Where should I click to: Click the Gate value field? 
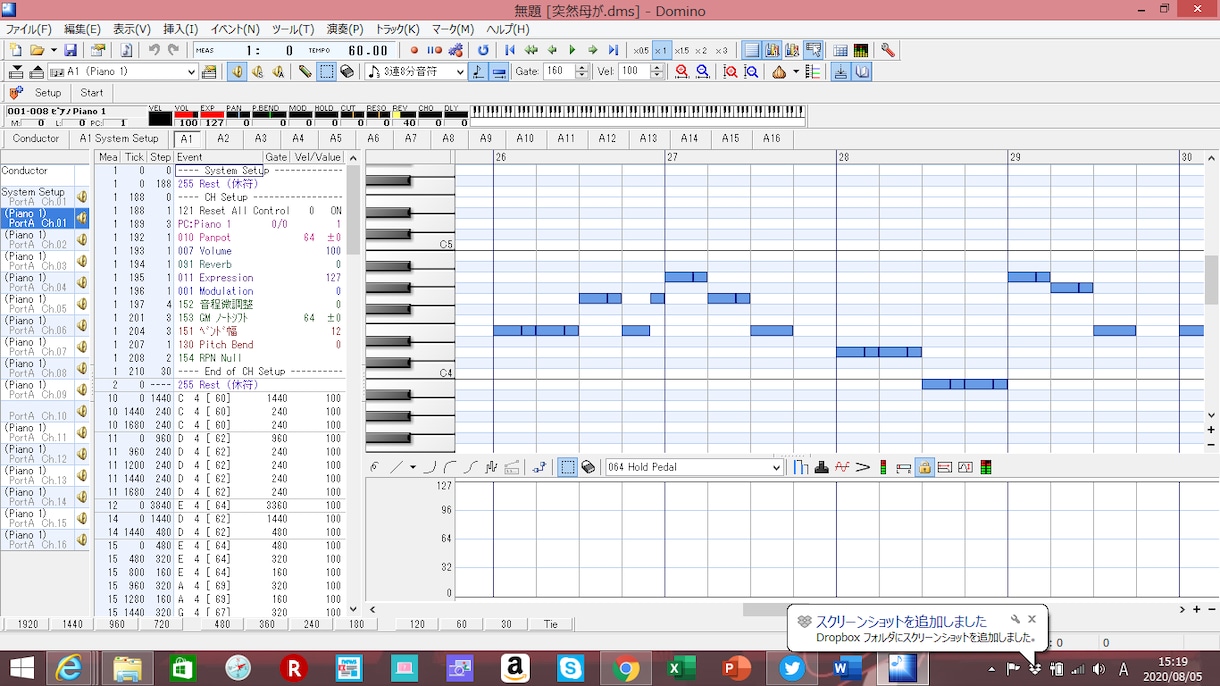click(559, 72)
